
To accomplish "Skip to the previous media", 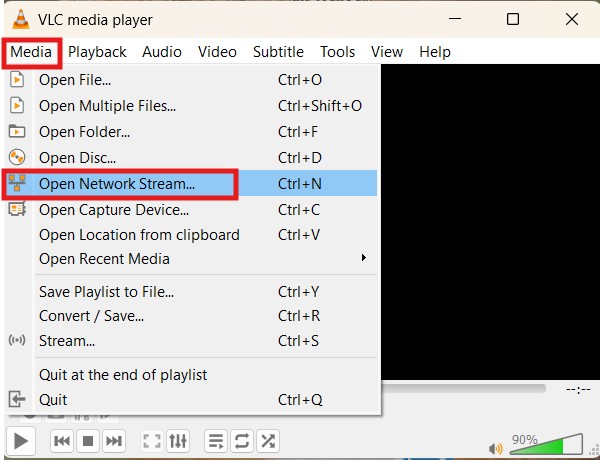I will [62, 441].
